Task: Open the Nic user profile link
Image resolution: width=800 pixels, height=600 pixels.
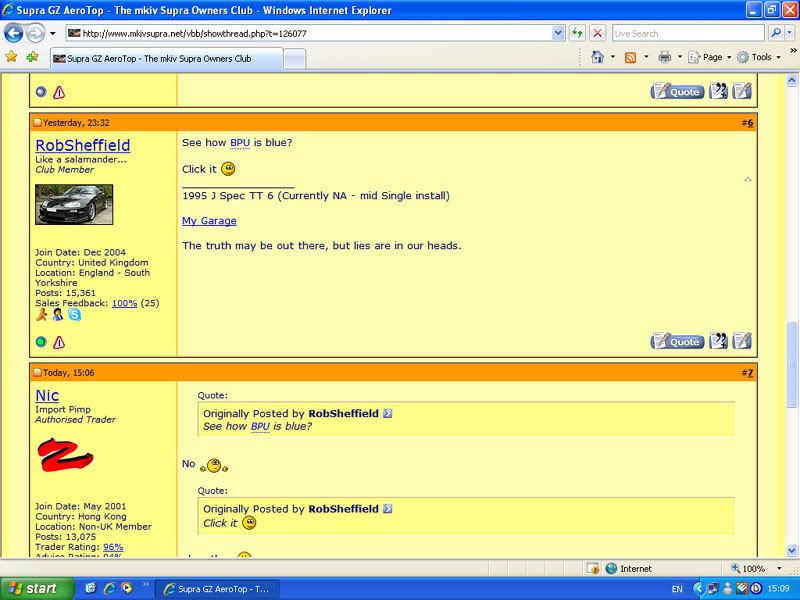Action: click(47, 395)
